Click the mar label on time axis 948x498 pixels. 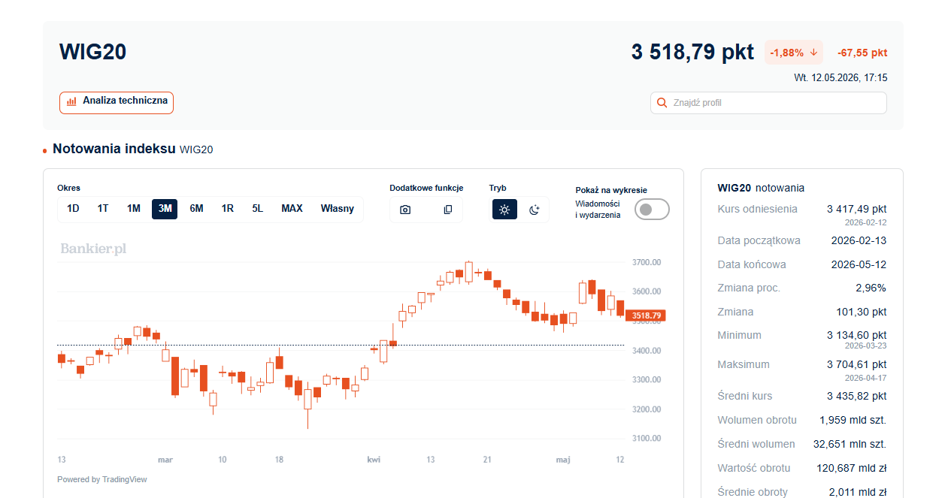(165, 460)
